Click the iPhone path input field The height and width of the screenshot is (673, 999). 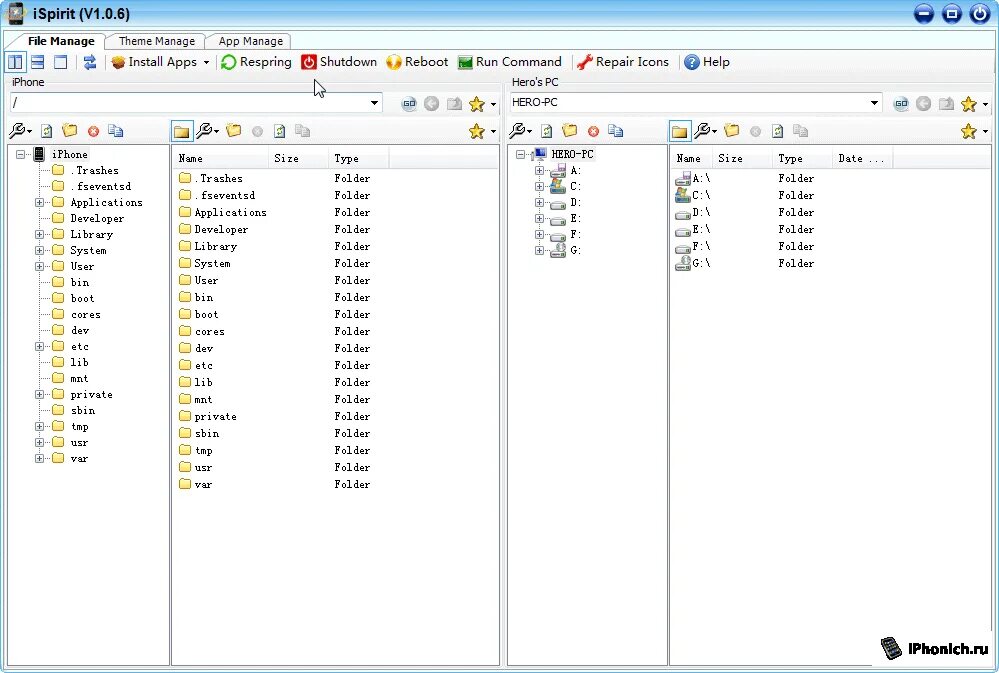tap(189, 103)
